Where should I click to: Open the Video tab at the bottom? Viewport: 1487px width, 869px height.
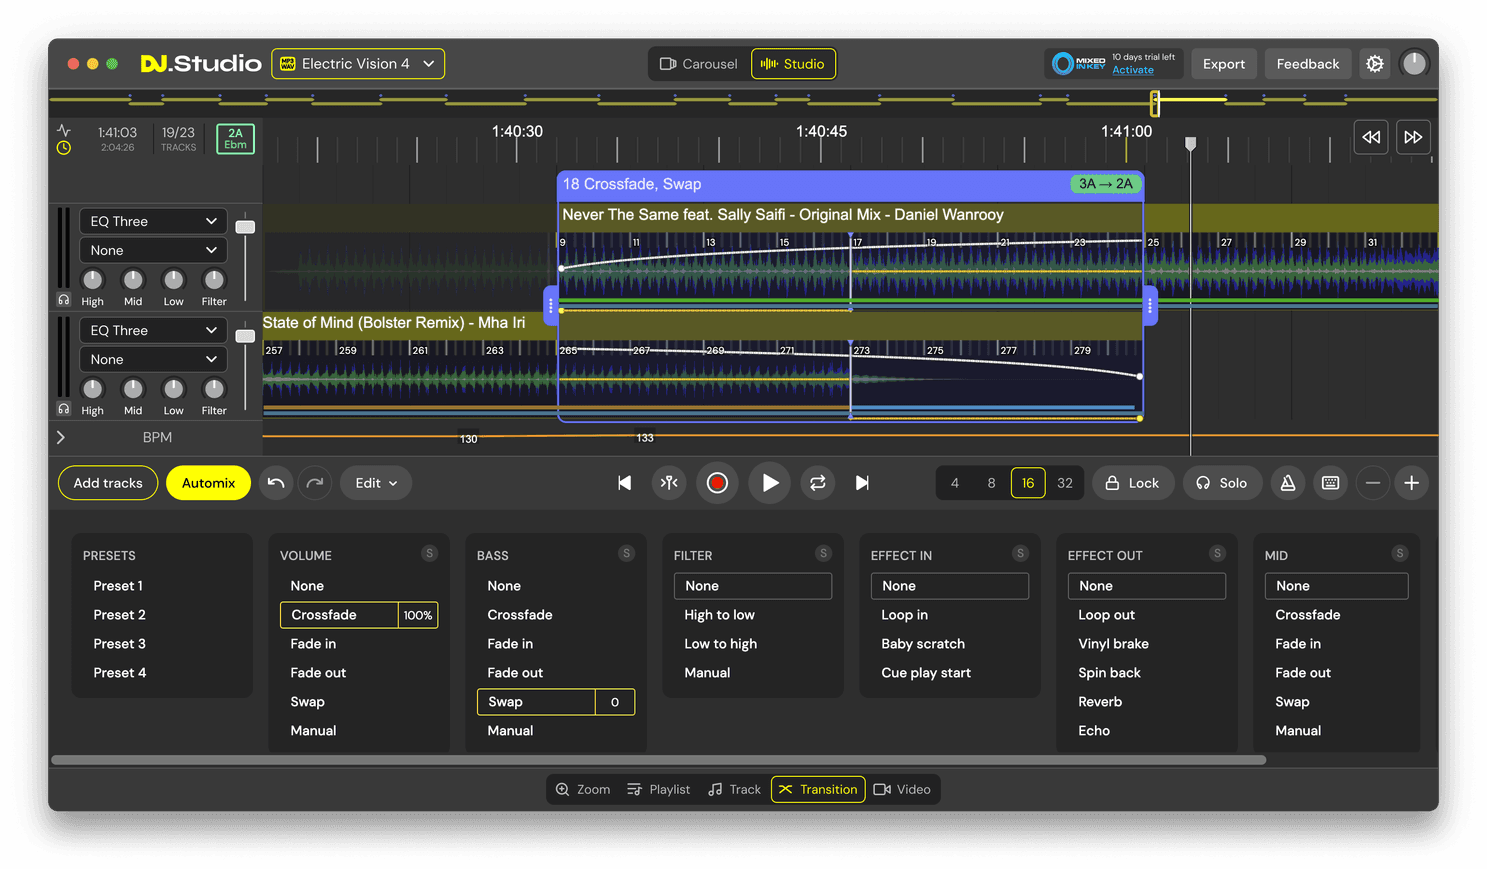pyautogui.click(x=902, y=789)
